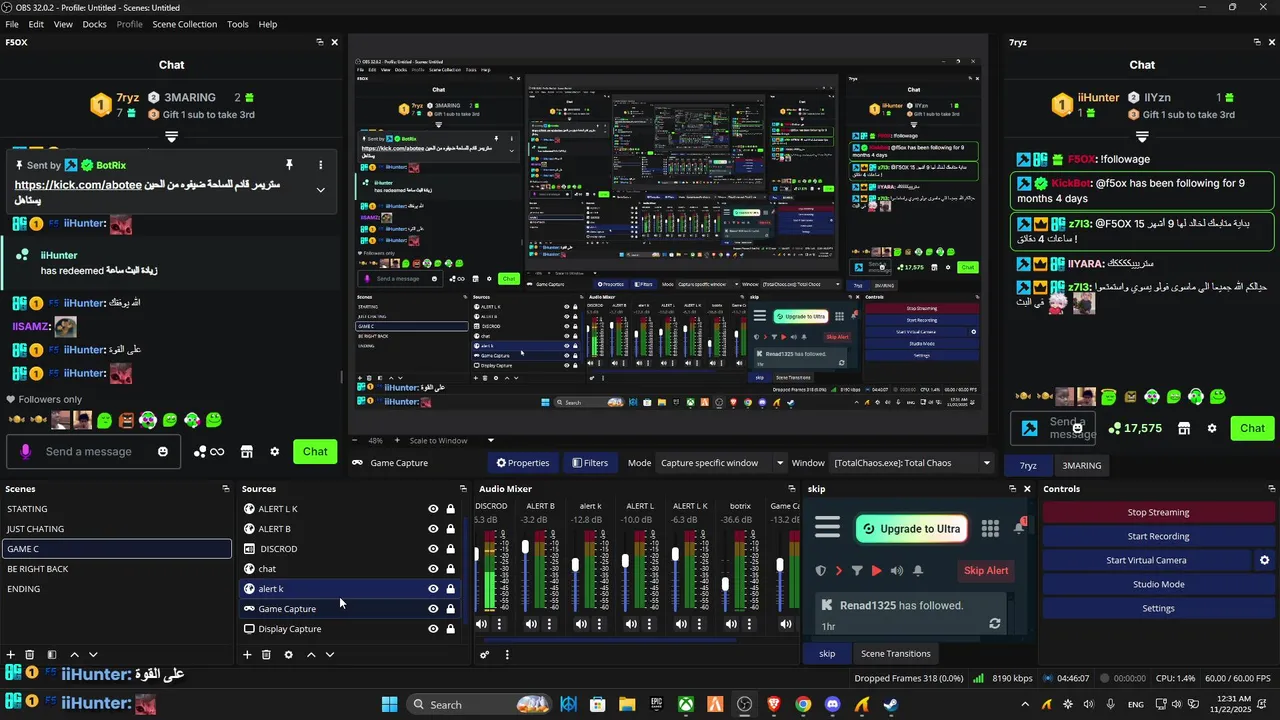Open the Capture specific window mode dropdown

[722, 463]
